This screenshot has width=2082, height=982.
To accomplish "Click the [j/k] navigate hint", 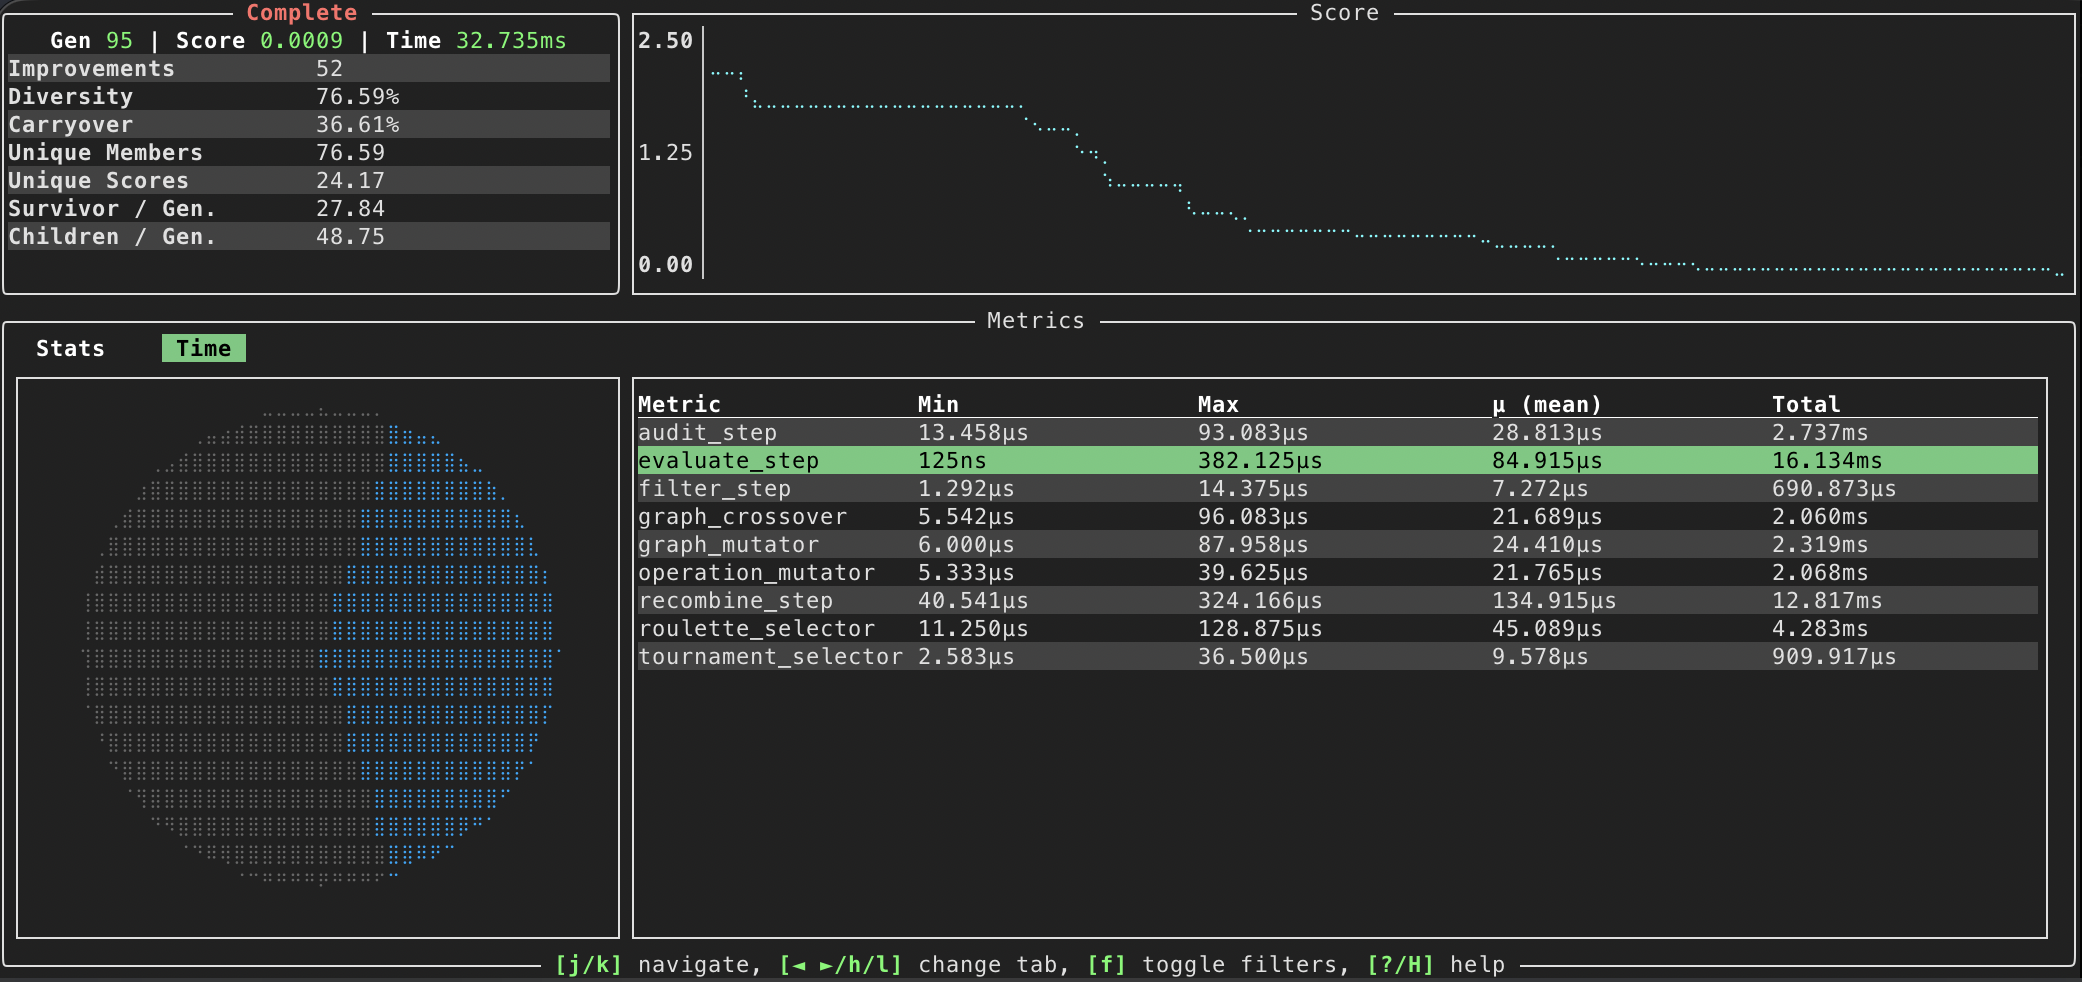I will [657, 964].
